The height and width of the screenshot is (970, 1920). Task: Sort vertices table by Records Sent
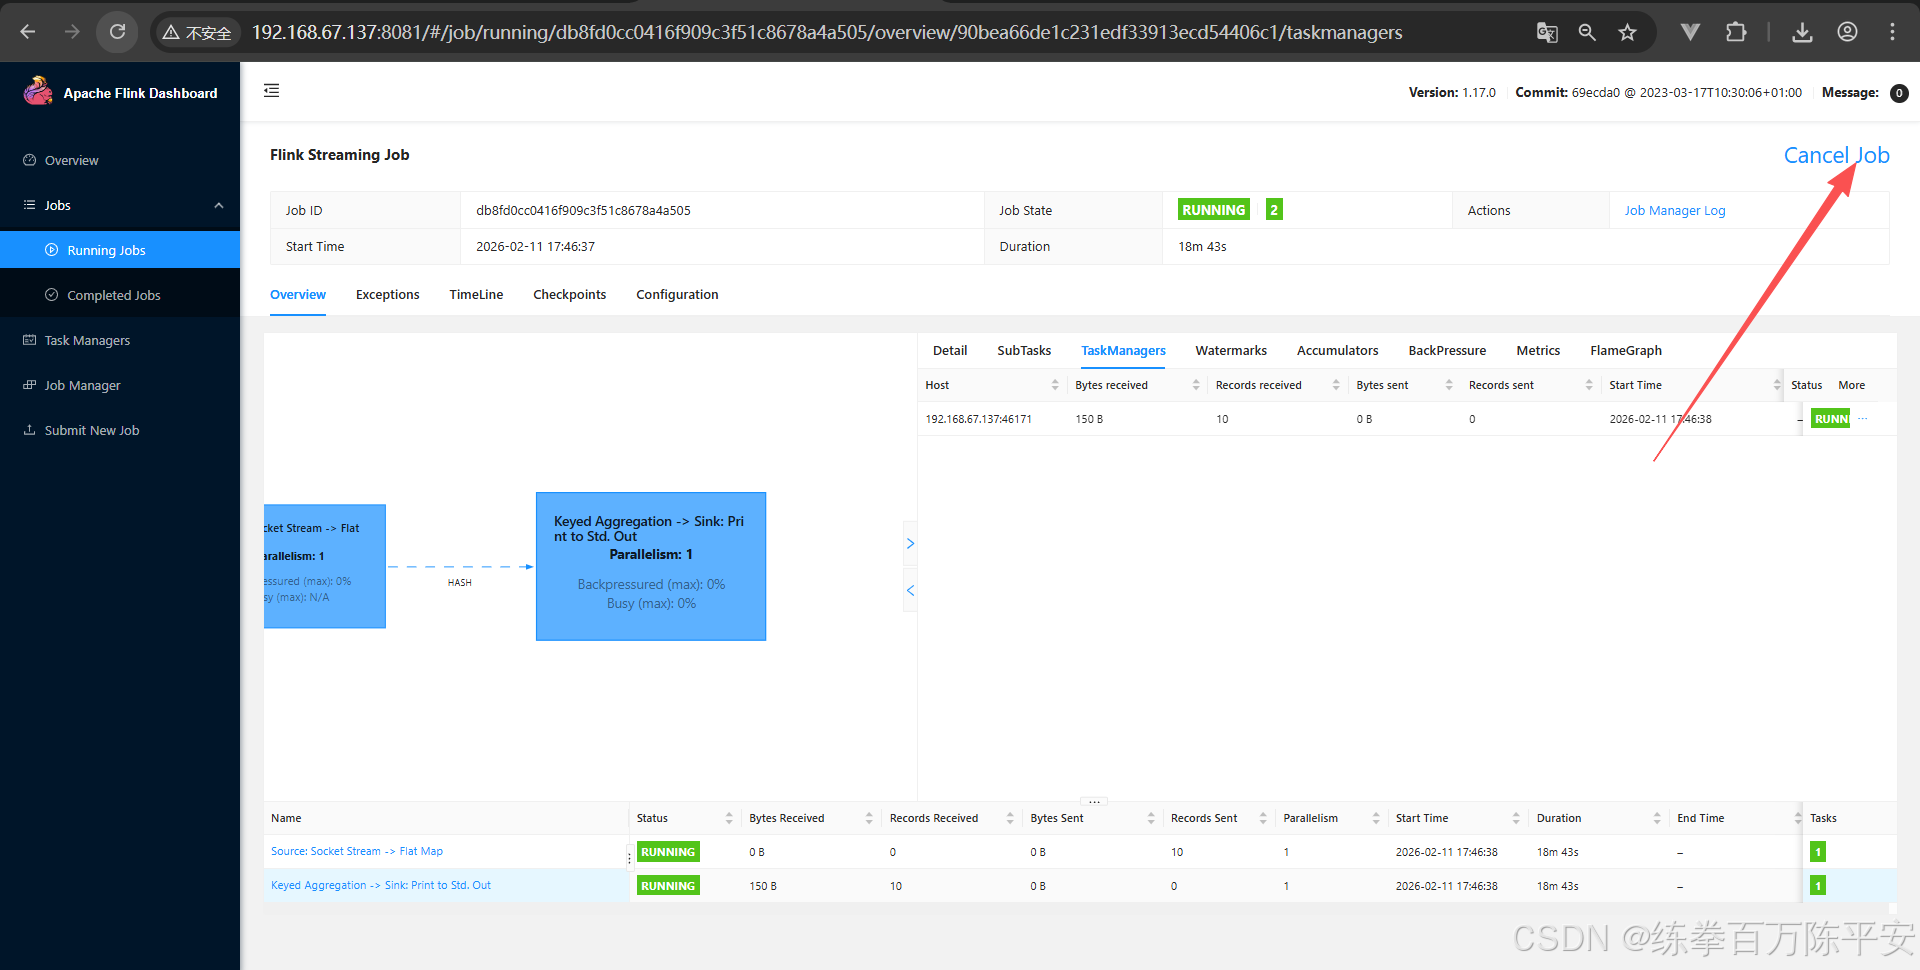click(1263, 818)
